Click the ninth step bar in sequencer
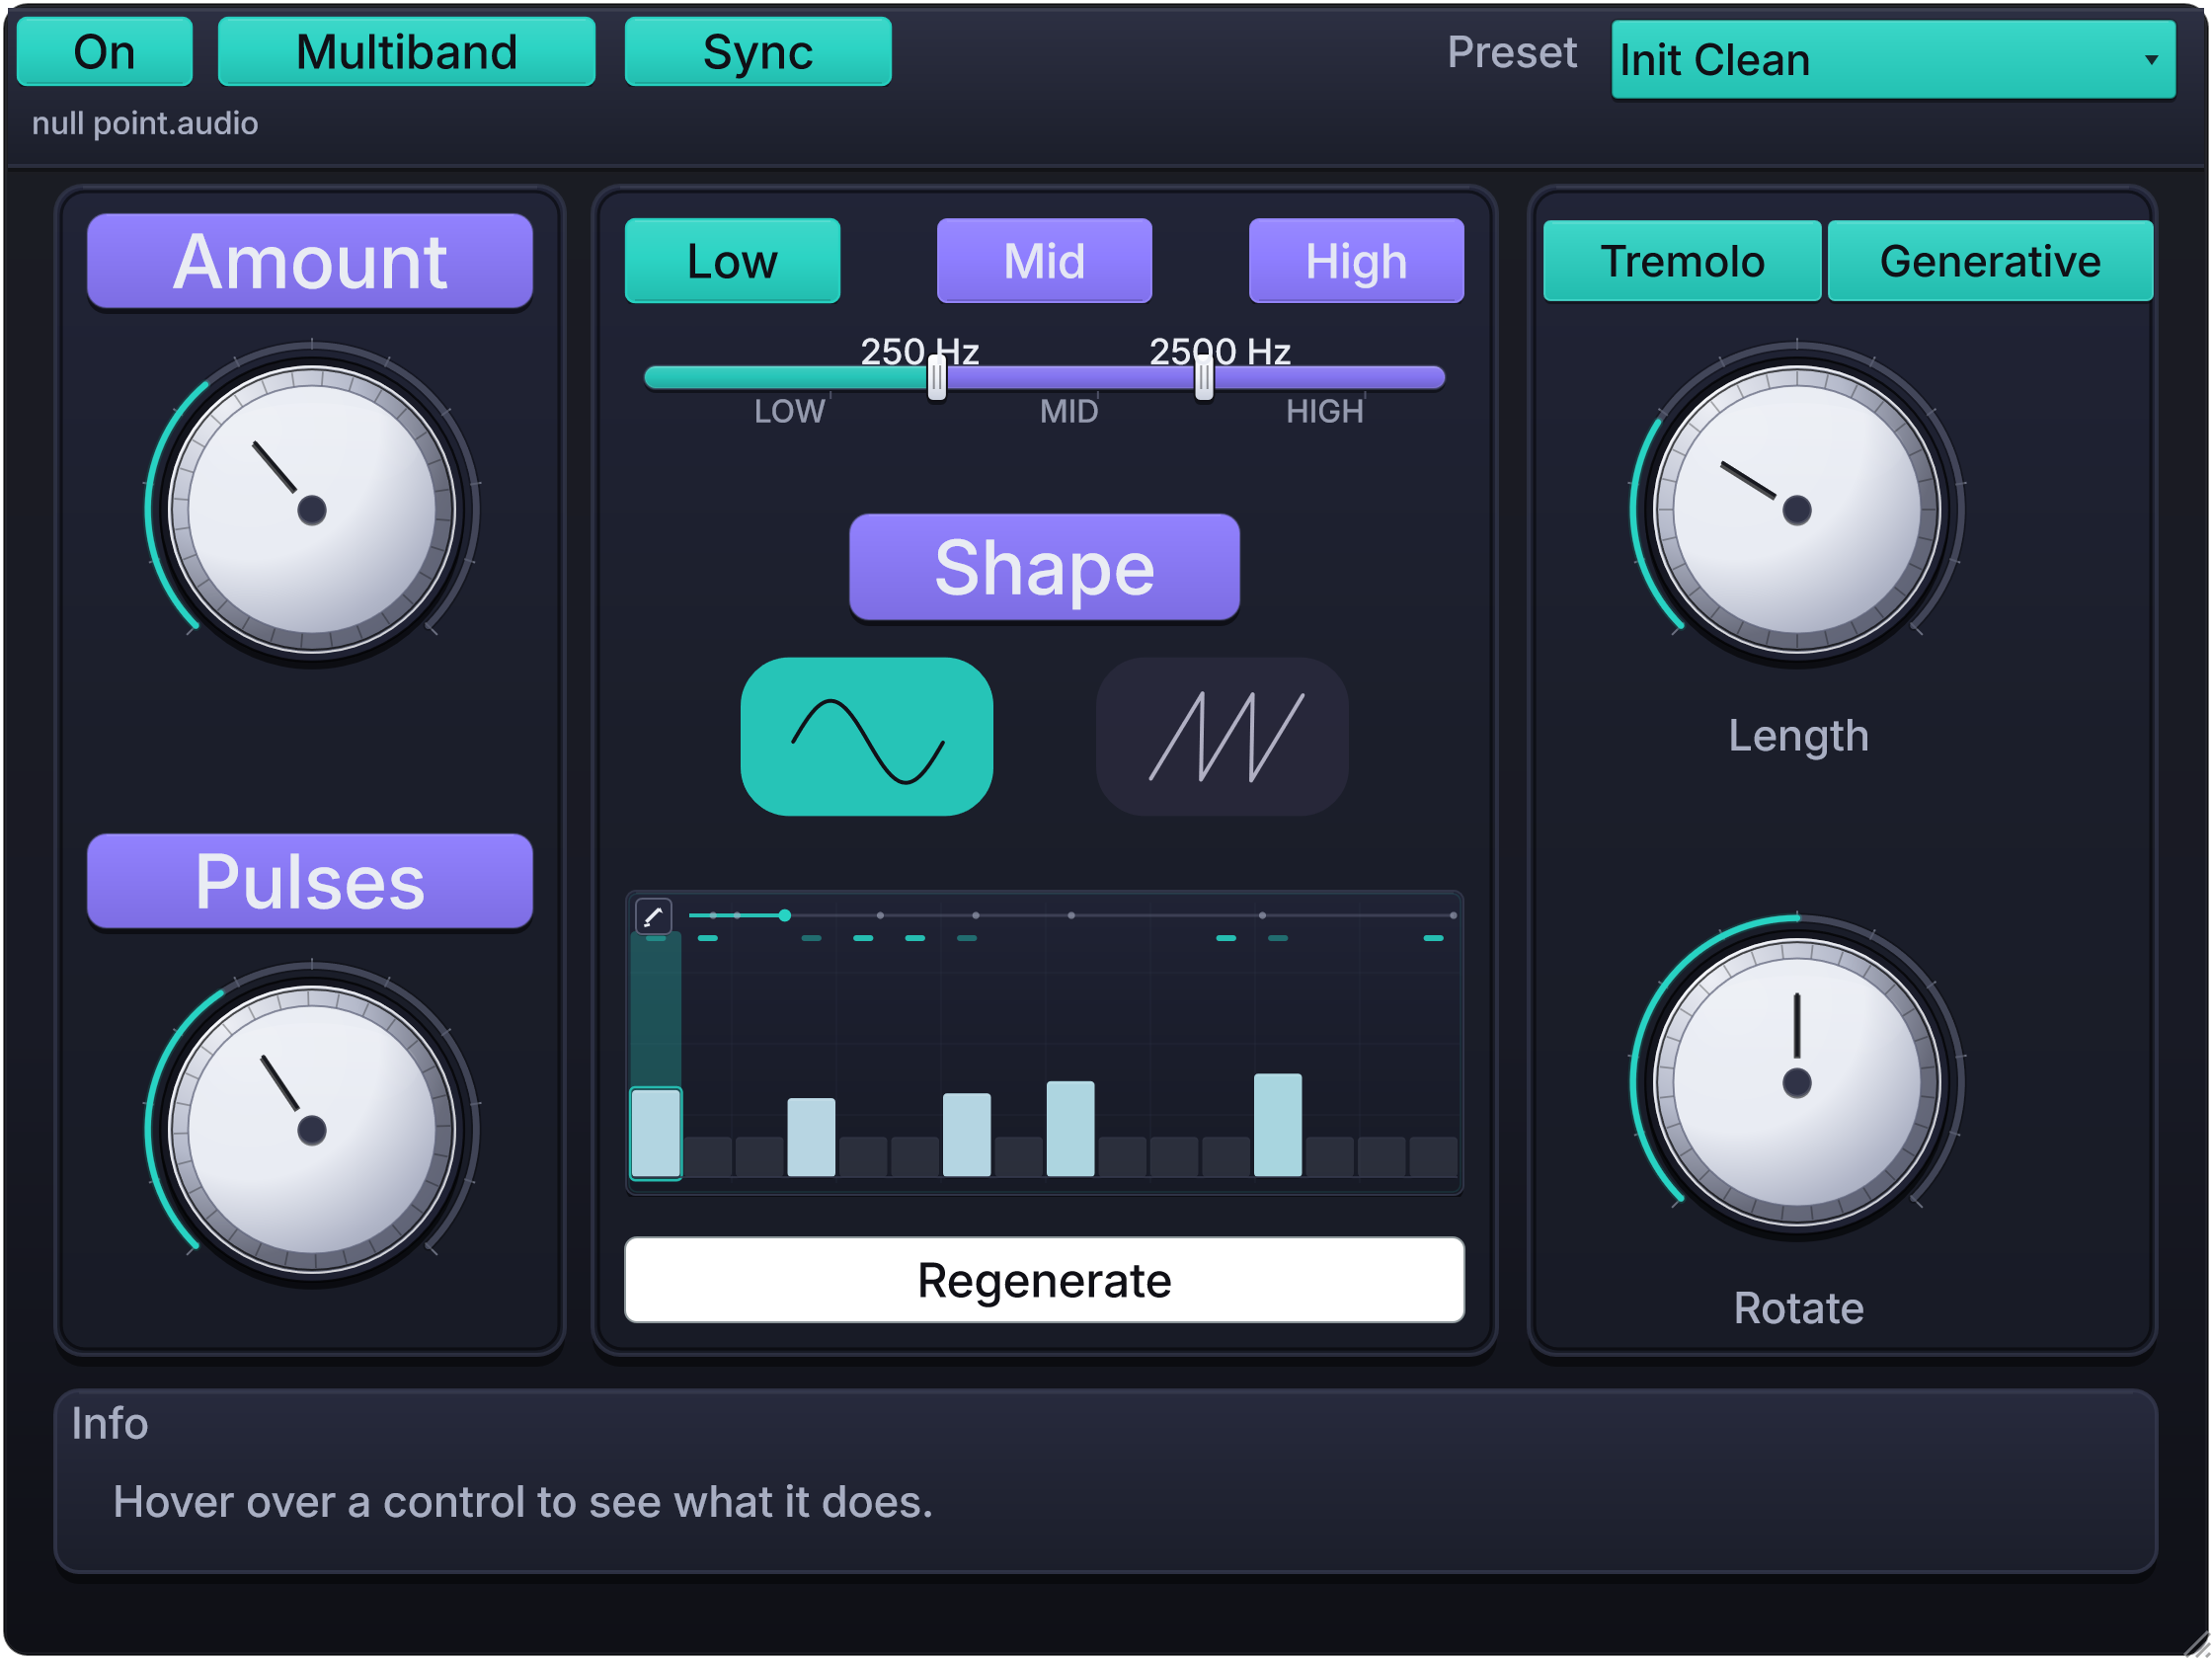The image size is (2212, 1659). click(1070, 1128)
